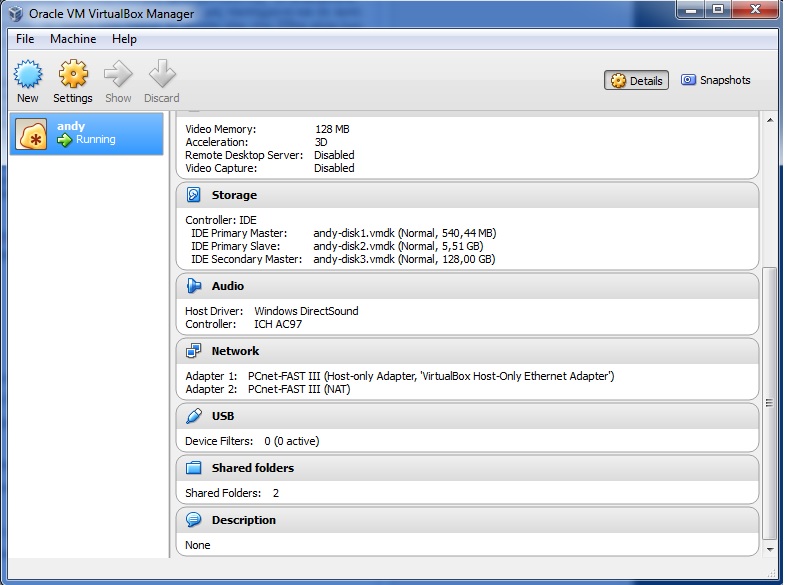Click the ICH AC97 controller value

tap(278, 324)
